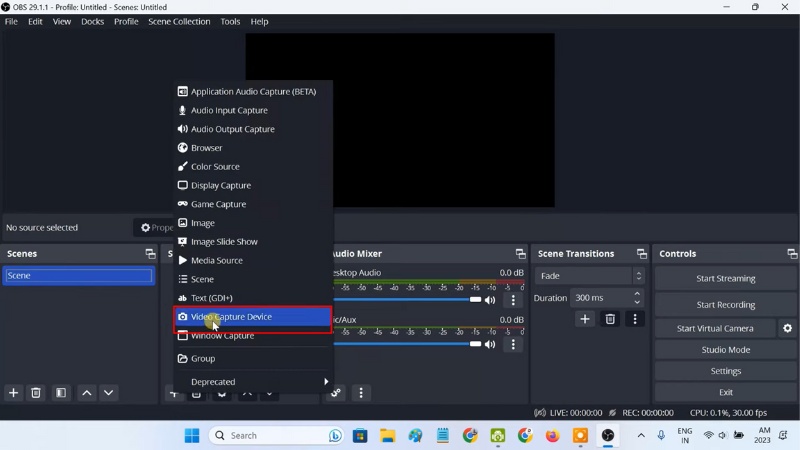Add Display Capture source
The image size is (800, 450).
point(253,186)
